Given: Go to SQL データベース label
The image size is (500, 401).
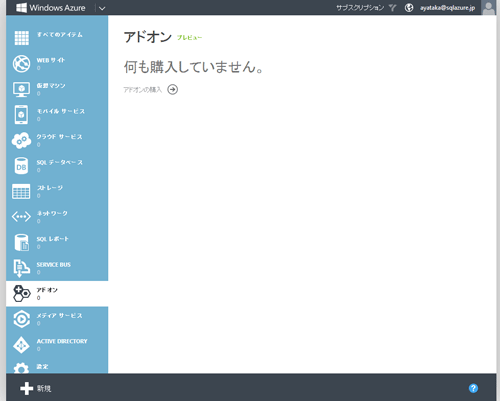Looking at the screenshot, I should 60,162.
